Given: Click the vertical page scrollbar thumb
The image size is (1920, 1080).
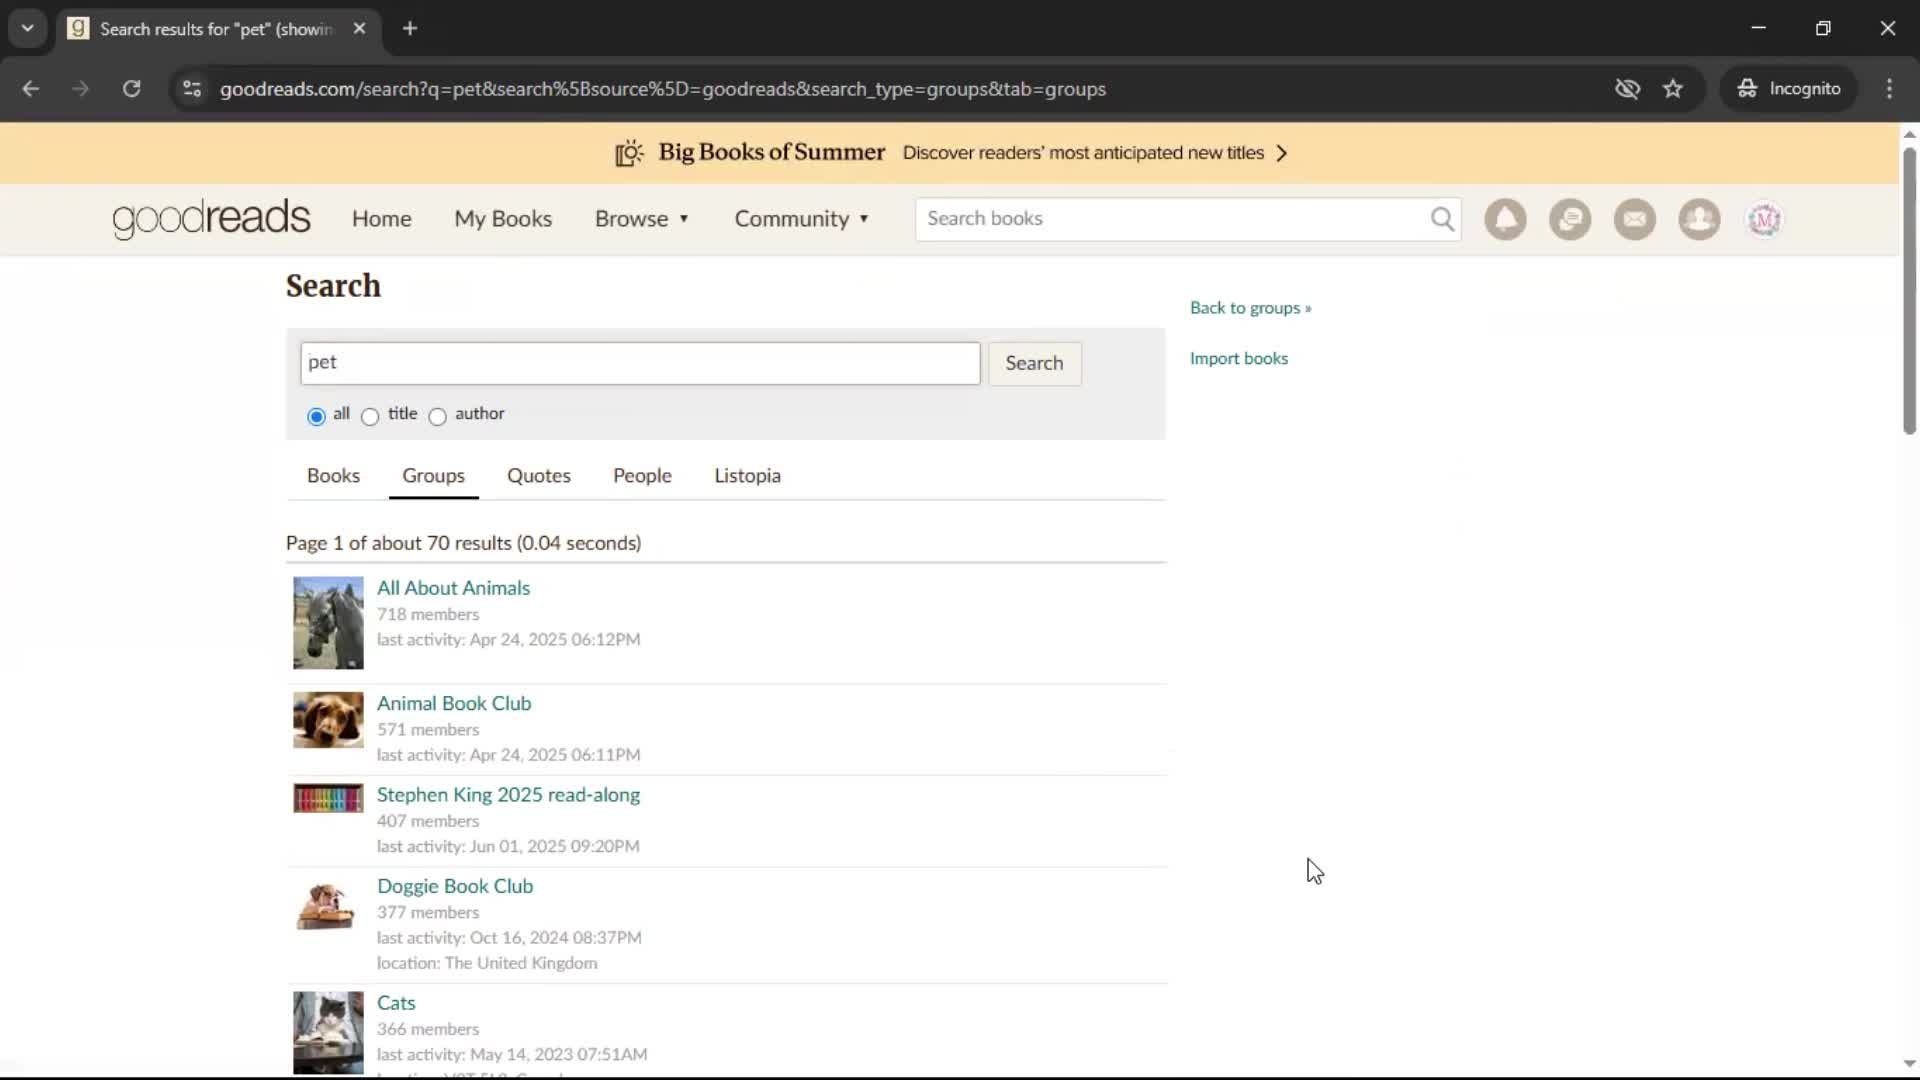Looking at the screenshot, I should click(1909, 290).
